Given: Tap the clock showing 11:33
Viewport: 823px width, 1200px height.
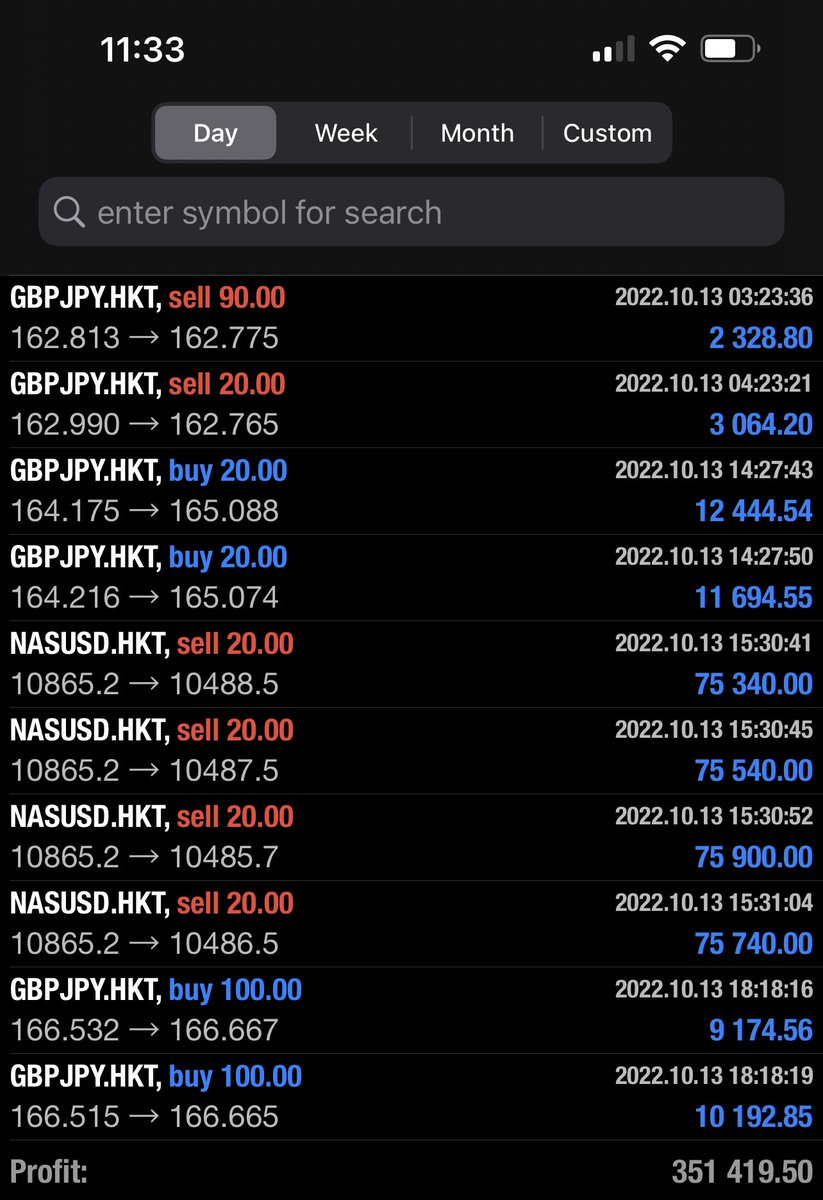Looking at the screenshot, I should 143,49.
